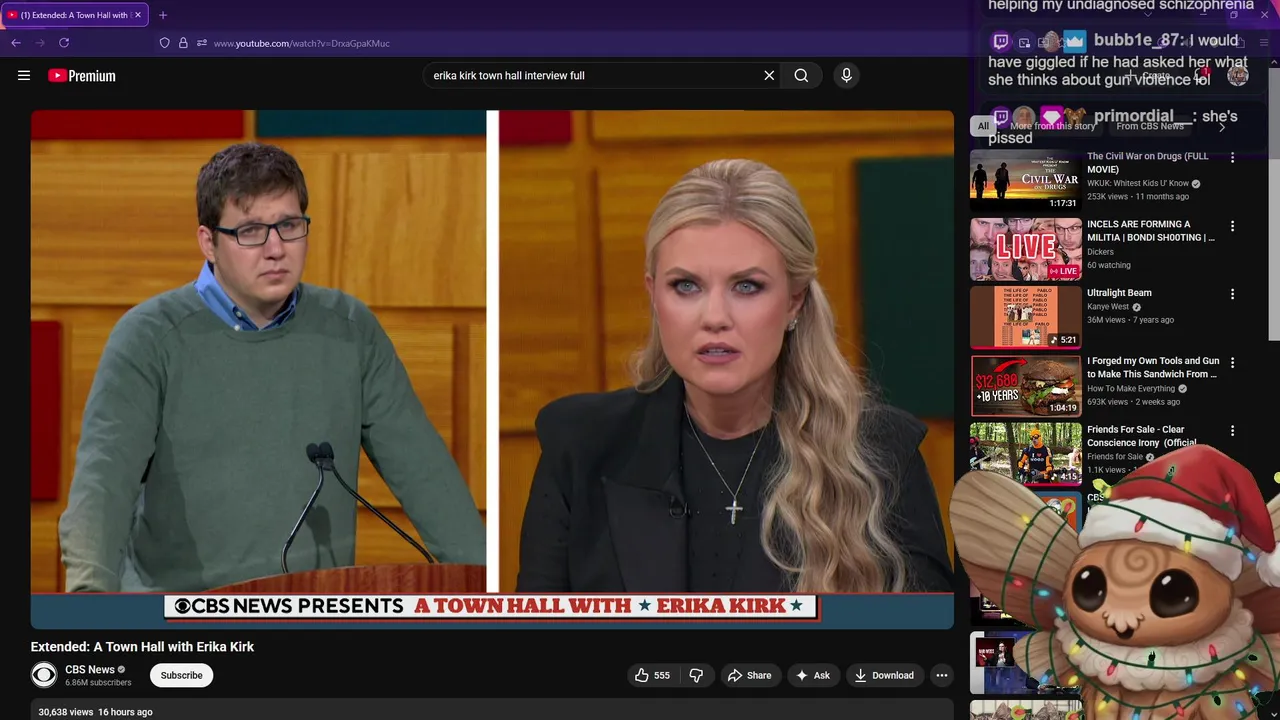Open CBS News channel avatar

[x=44, y=675]
